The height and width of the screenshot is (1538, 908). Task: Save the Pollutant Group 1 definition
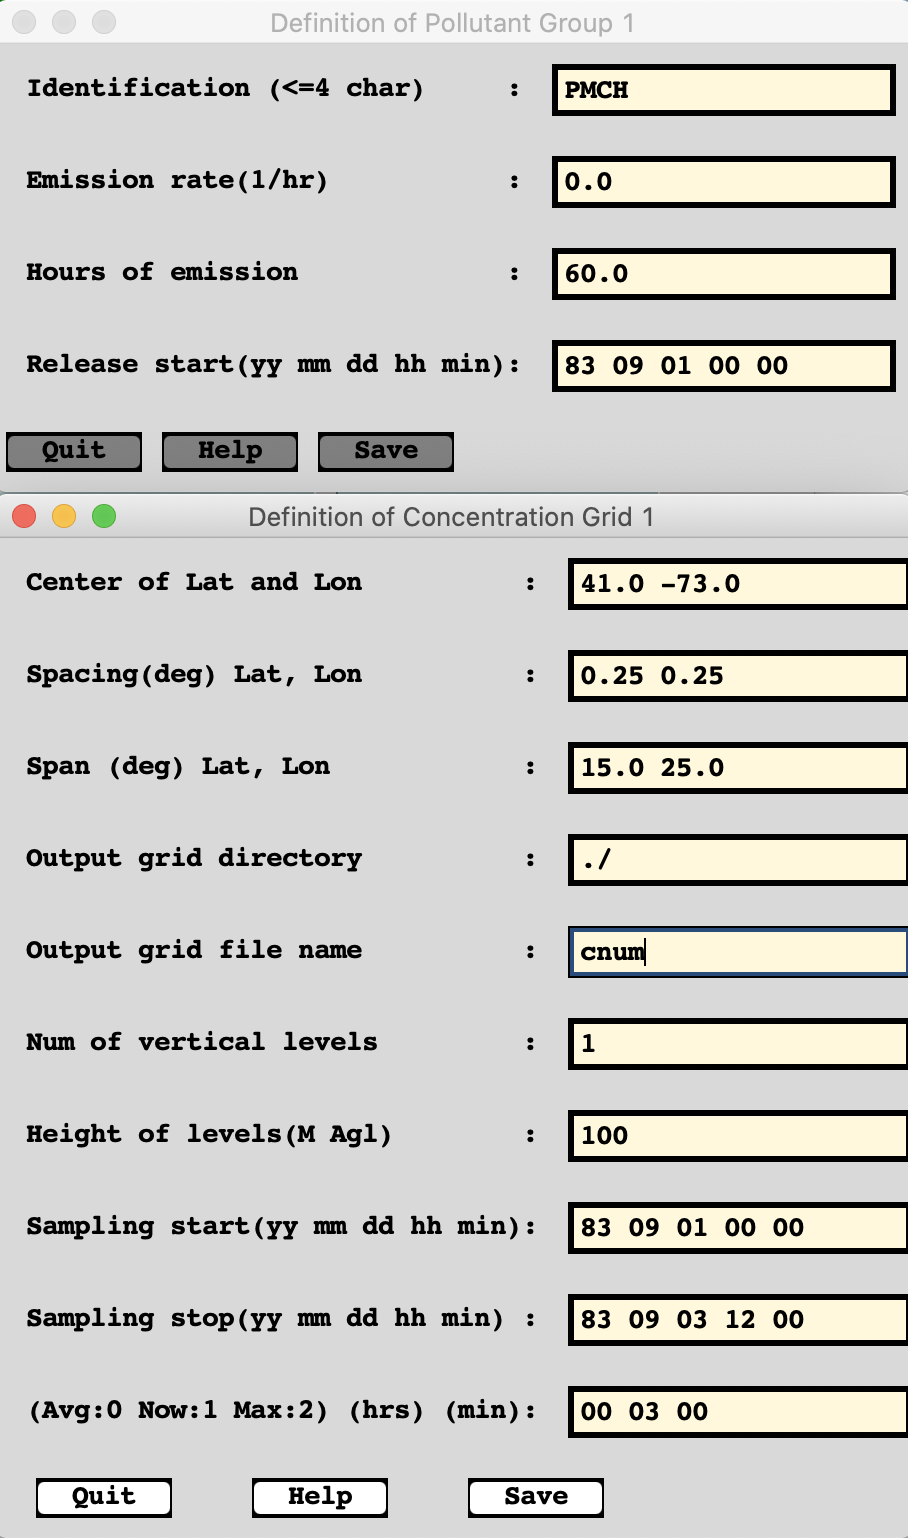pyautogui.click(x=386, y=451)
